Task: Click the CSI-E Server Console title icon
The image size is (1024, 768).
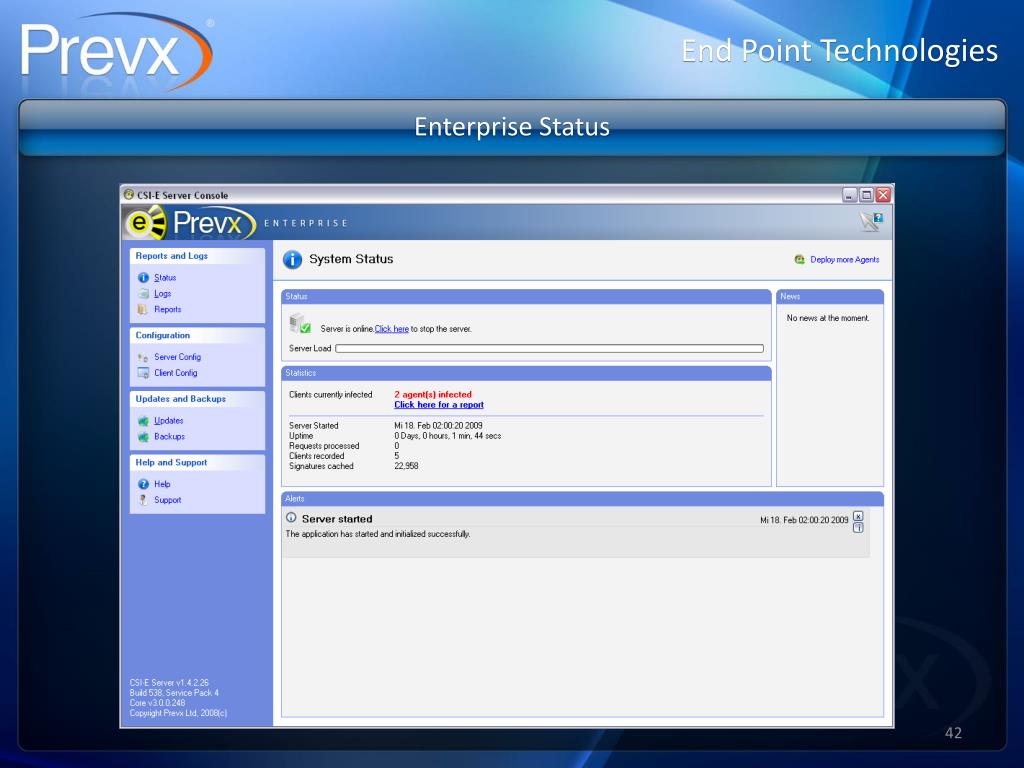Action: 129,195
